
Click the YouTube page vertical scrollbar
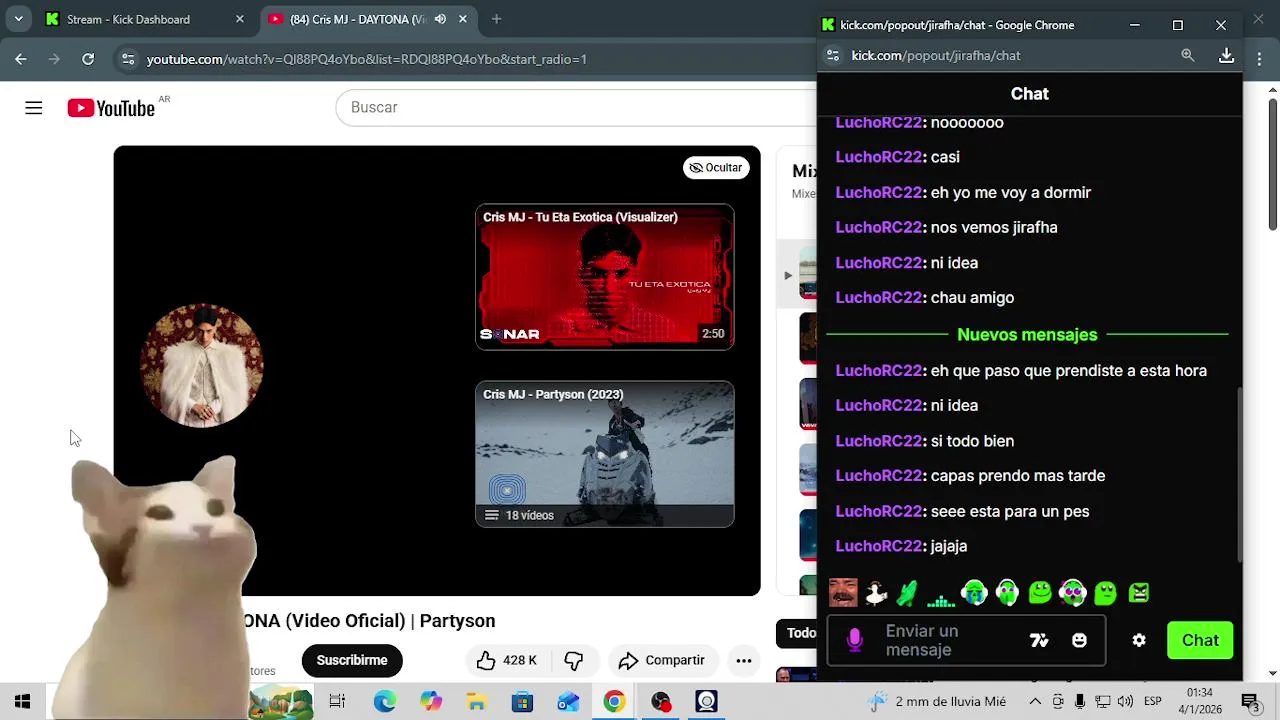pos(1272,165)
